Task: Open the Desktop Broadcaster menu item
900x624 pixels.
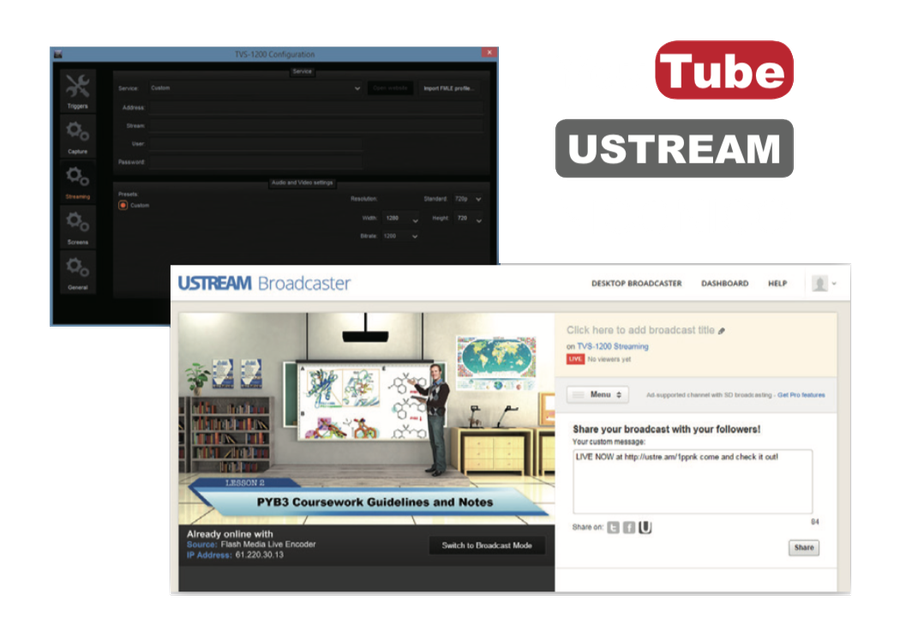Action: point(637,284)
